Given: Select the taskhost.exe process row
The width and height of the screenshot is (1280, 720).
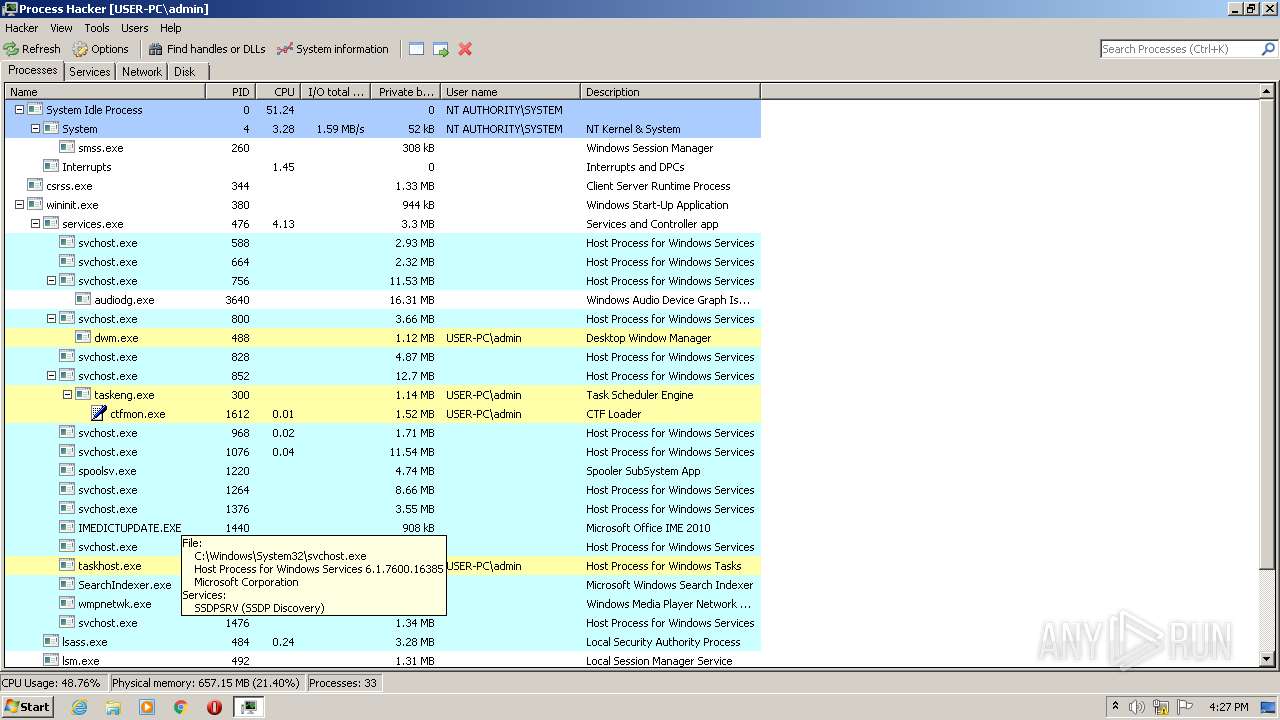Looking at the screenshot, I should 383,566.
